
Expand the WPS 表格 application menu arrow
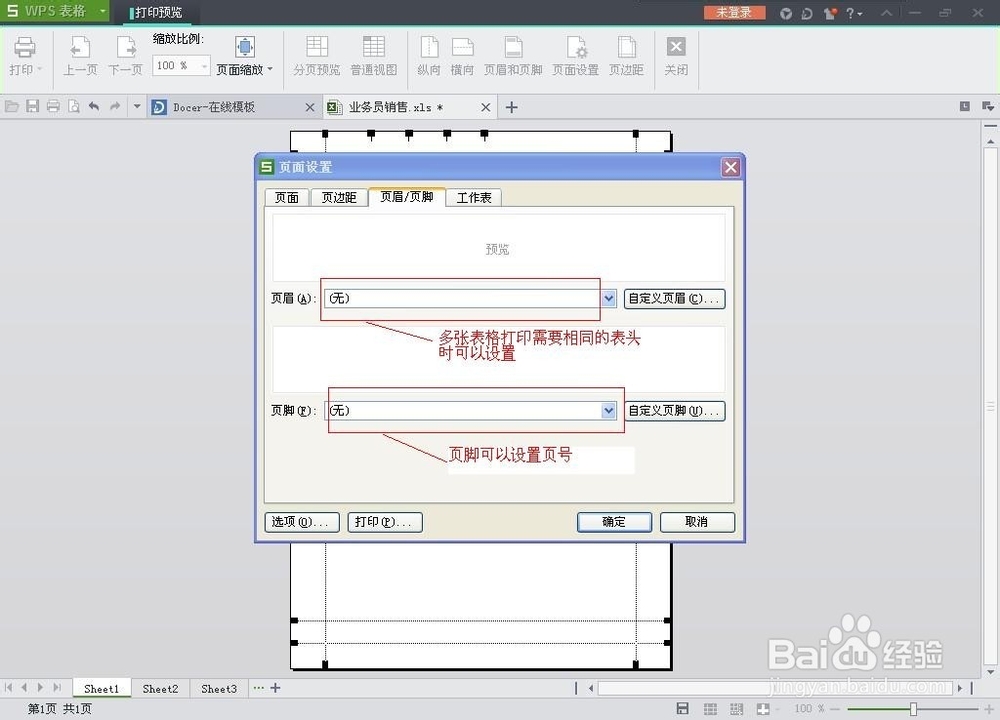103,11
